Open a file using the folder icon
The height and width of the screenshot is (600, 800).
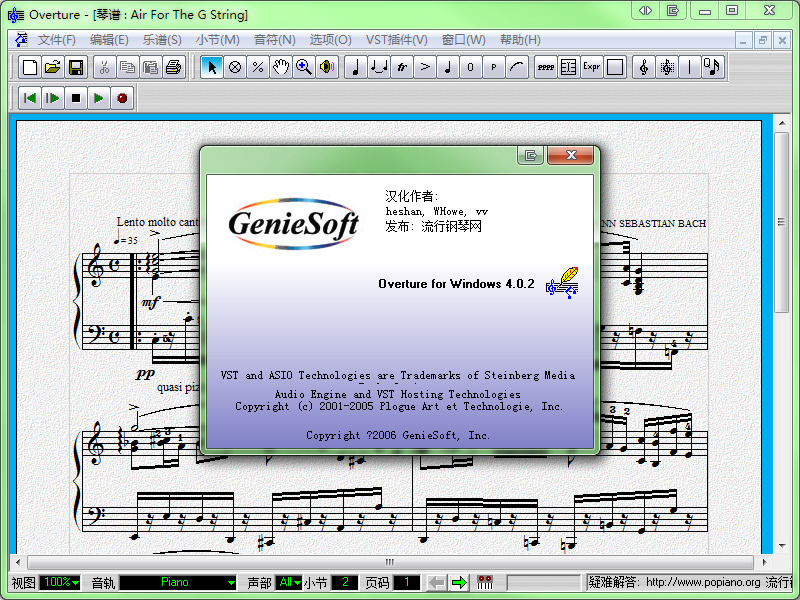[53, 67]
